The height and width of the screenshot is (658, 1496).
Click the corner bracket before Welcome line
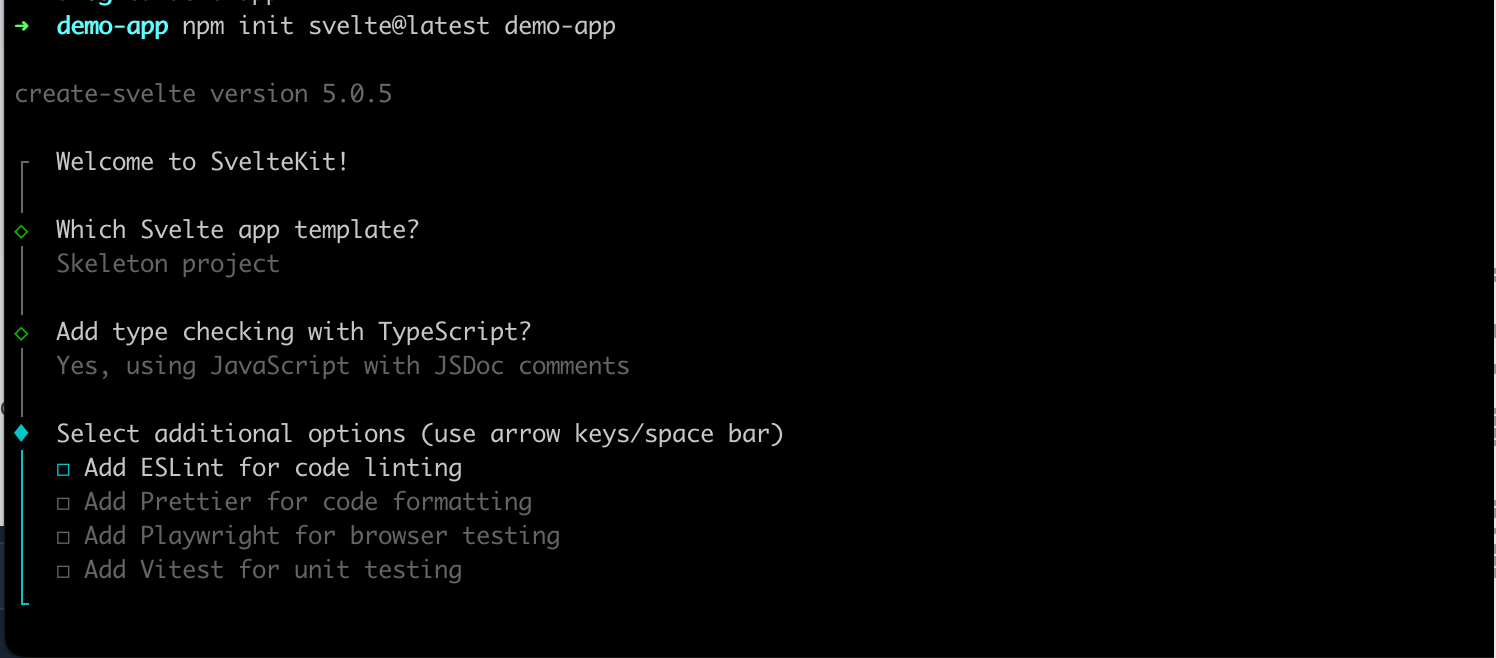tap(24, 165)
